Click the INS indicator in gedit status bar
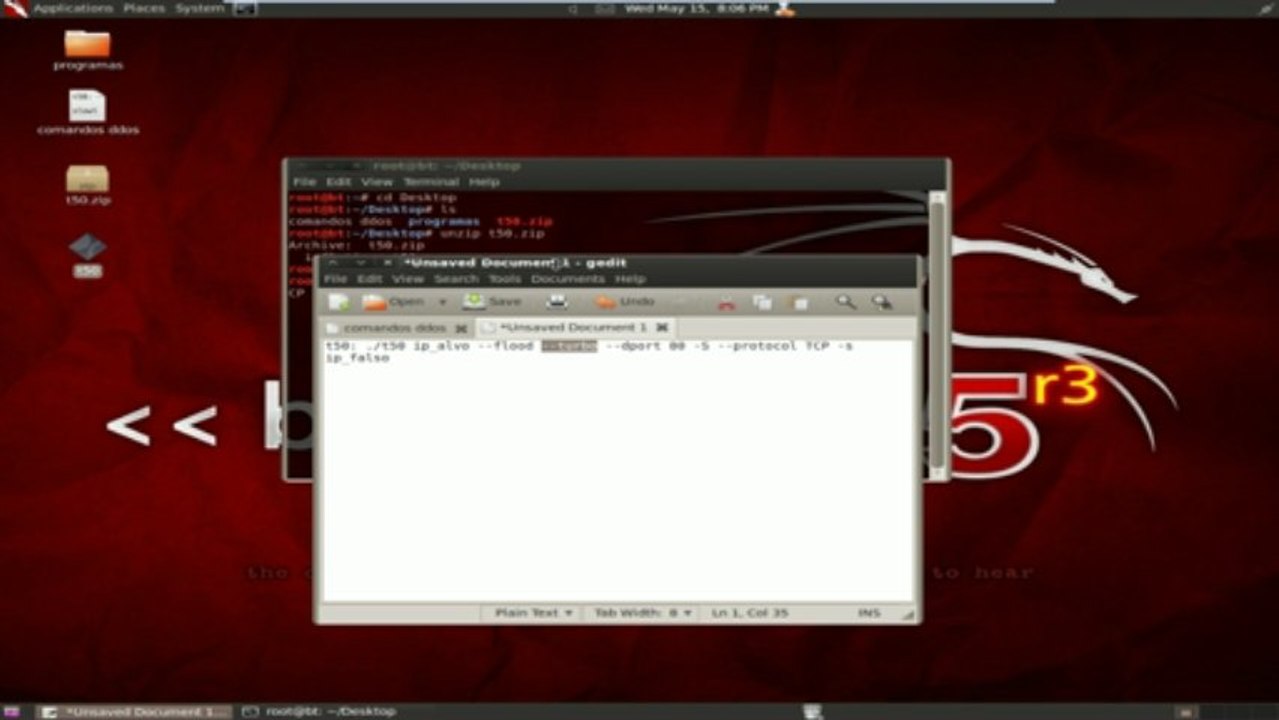 [x=868, y=612]
